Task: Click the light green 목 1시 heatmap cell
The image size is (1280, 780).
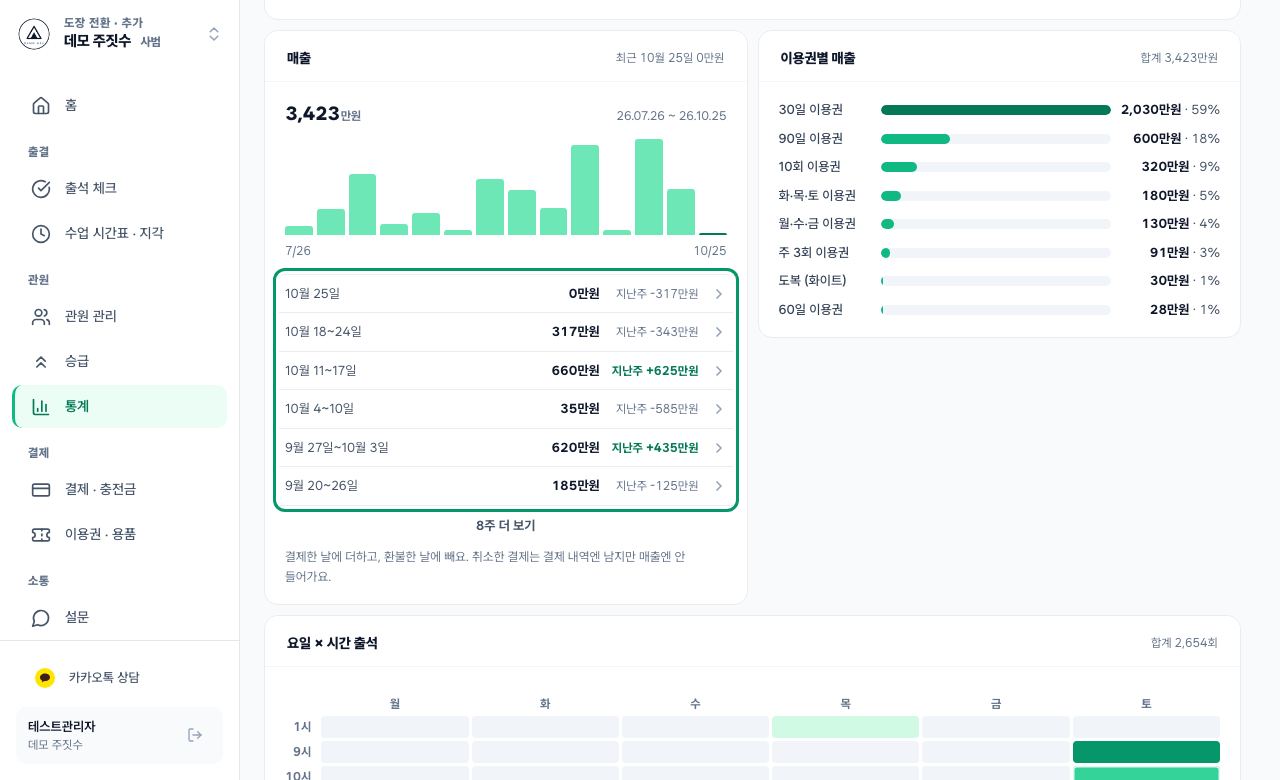Action: [x=845, y=727]
